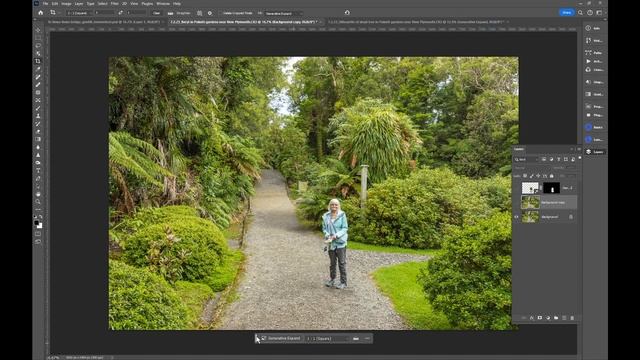Viewport: 640px width, 360px height.
Task: Toggle lock all for layer
Action: point(551,176)
